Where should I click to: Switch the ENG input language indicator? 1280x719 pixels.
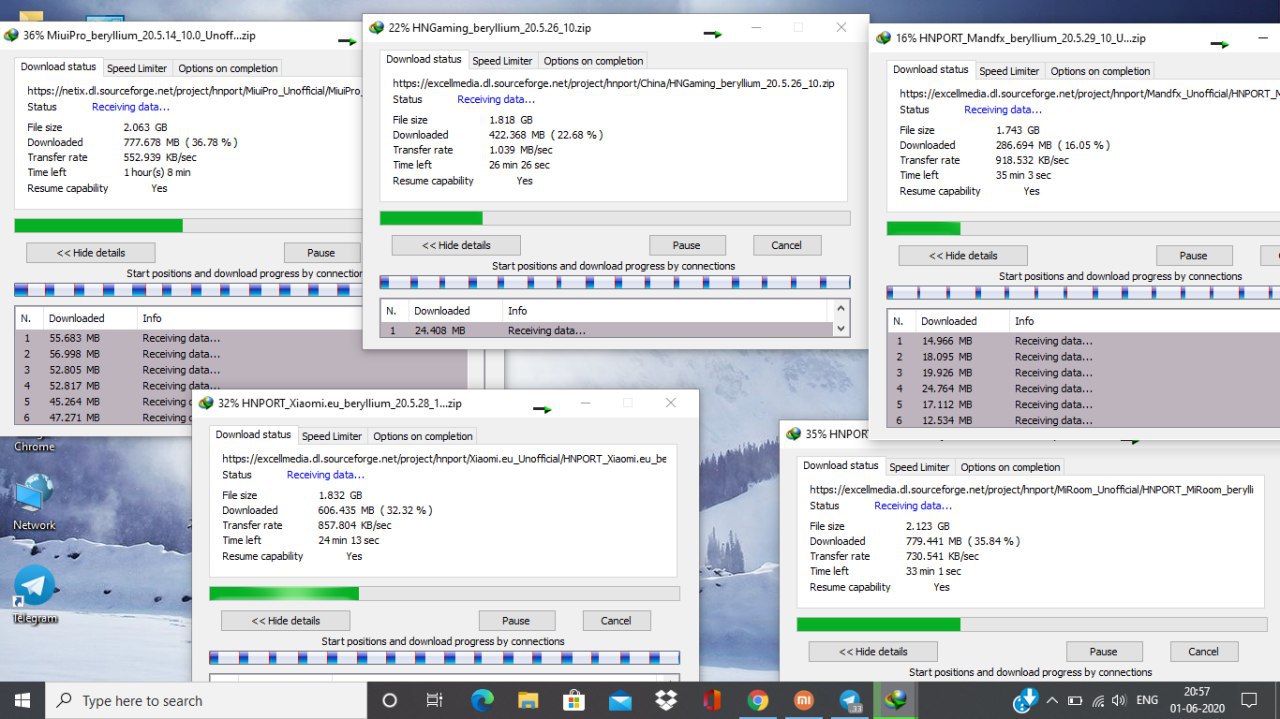click(1148, 700)
